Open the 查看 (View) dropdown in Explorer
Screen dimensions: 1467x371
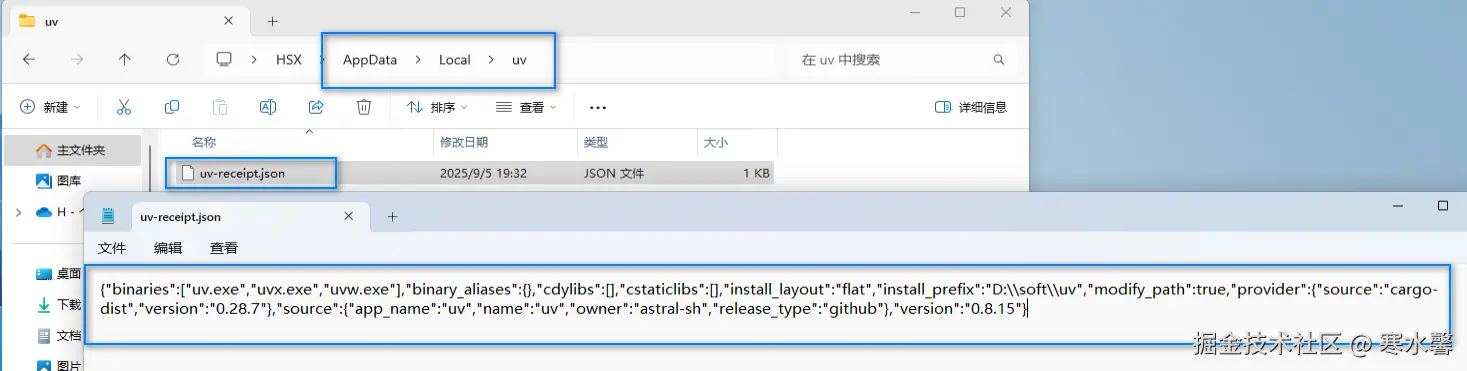pyautogui.click(x=526, y=107)
